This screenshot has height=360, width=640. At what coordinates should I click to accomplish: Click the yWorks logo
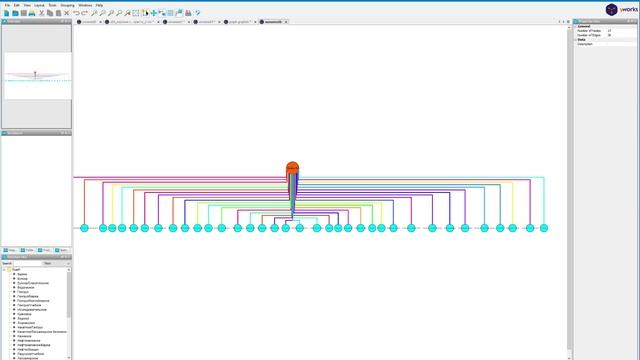pyautogui.click(x=621, y=9)
